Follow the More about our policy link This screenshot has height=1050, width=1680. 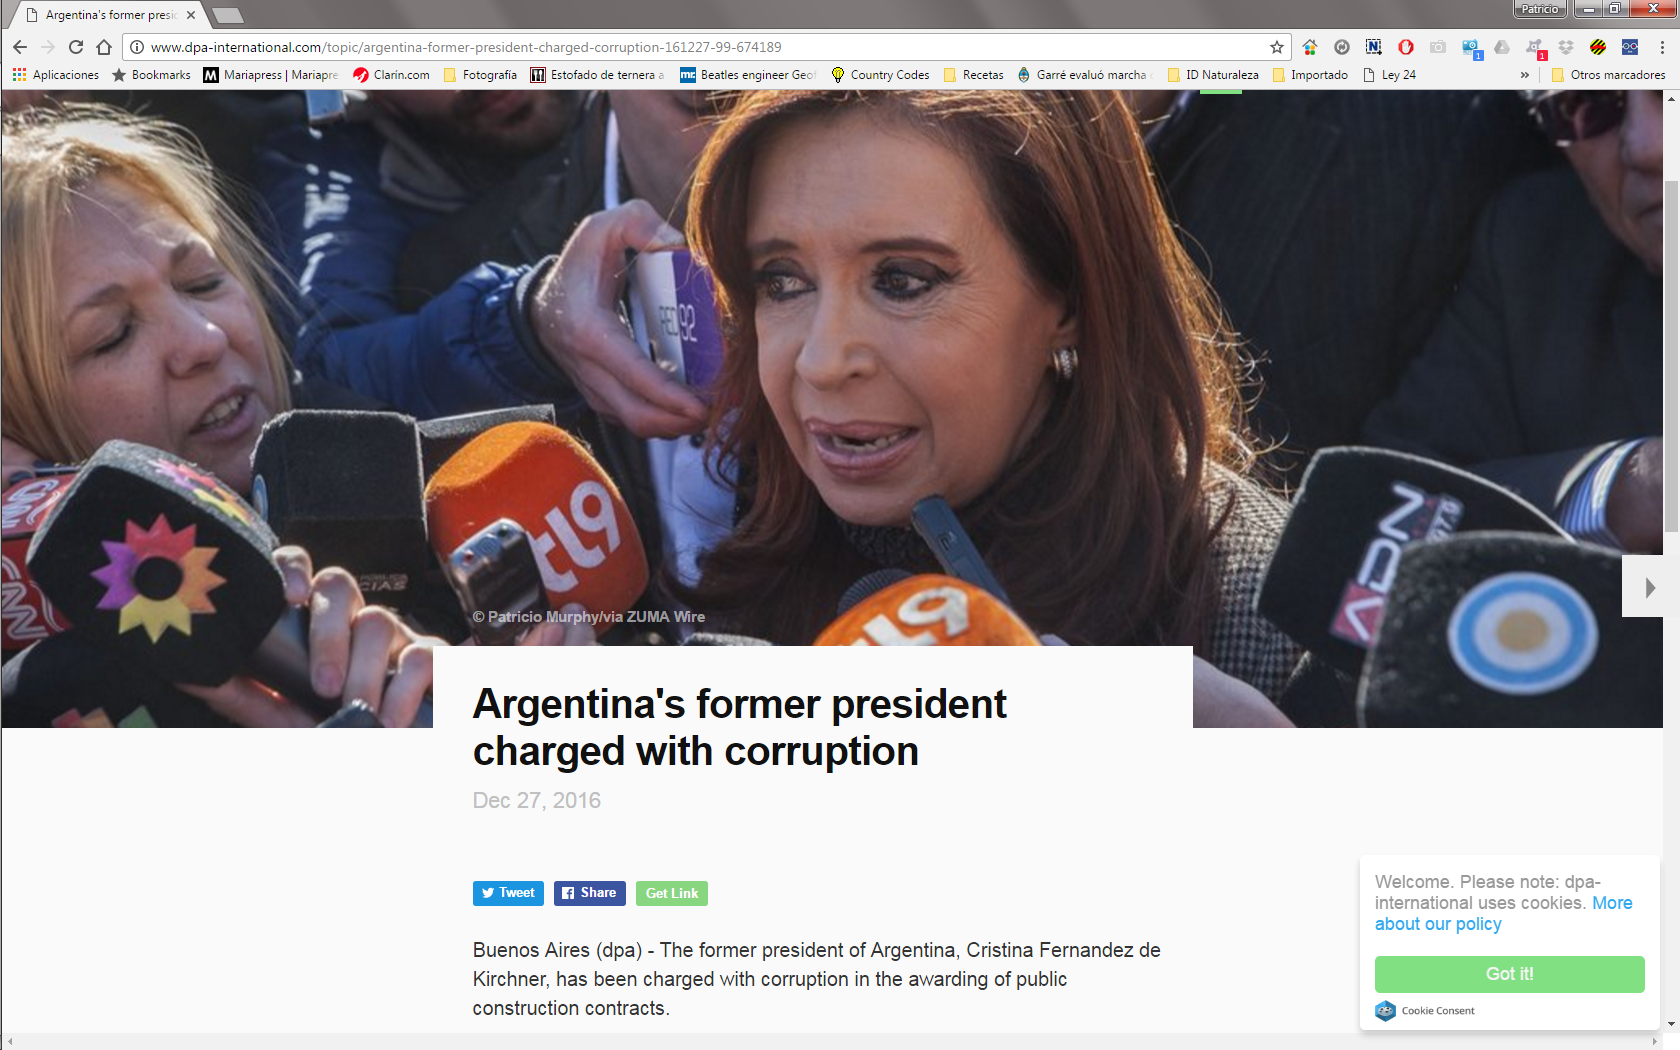coord(1503,914)
